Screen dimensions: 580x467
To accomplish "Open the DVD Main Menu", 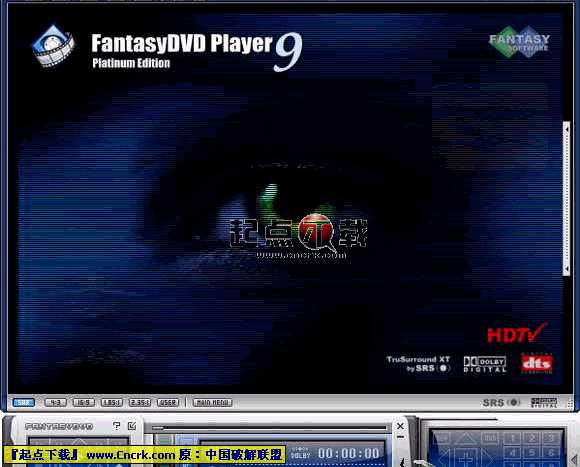I will click(213, 402).
